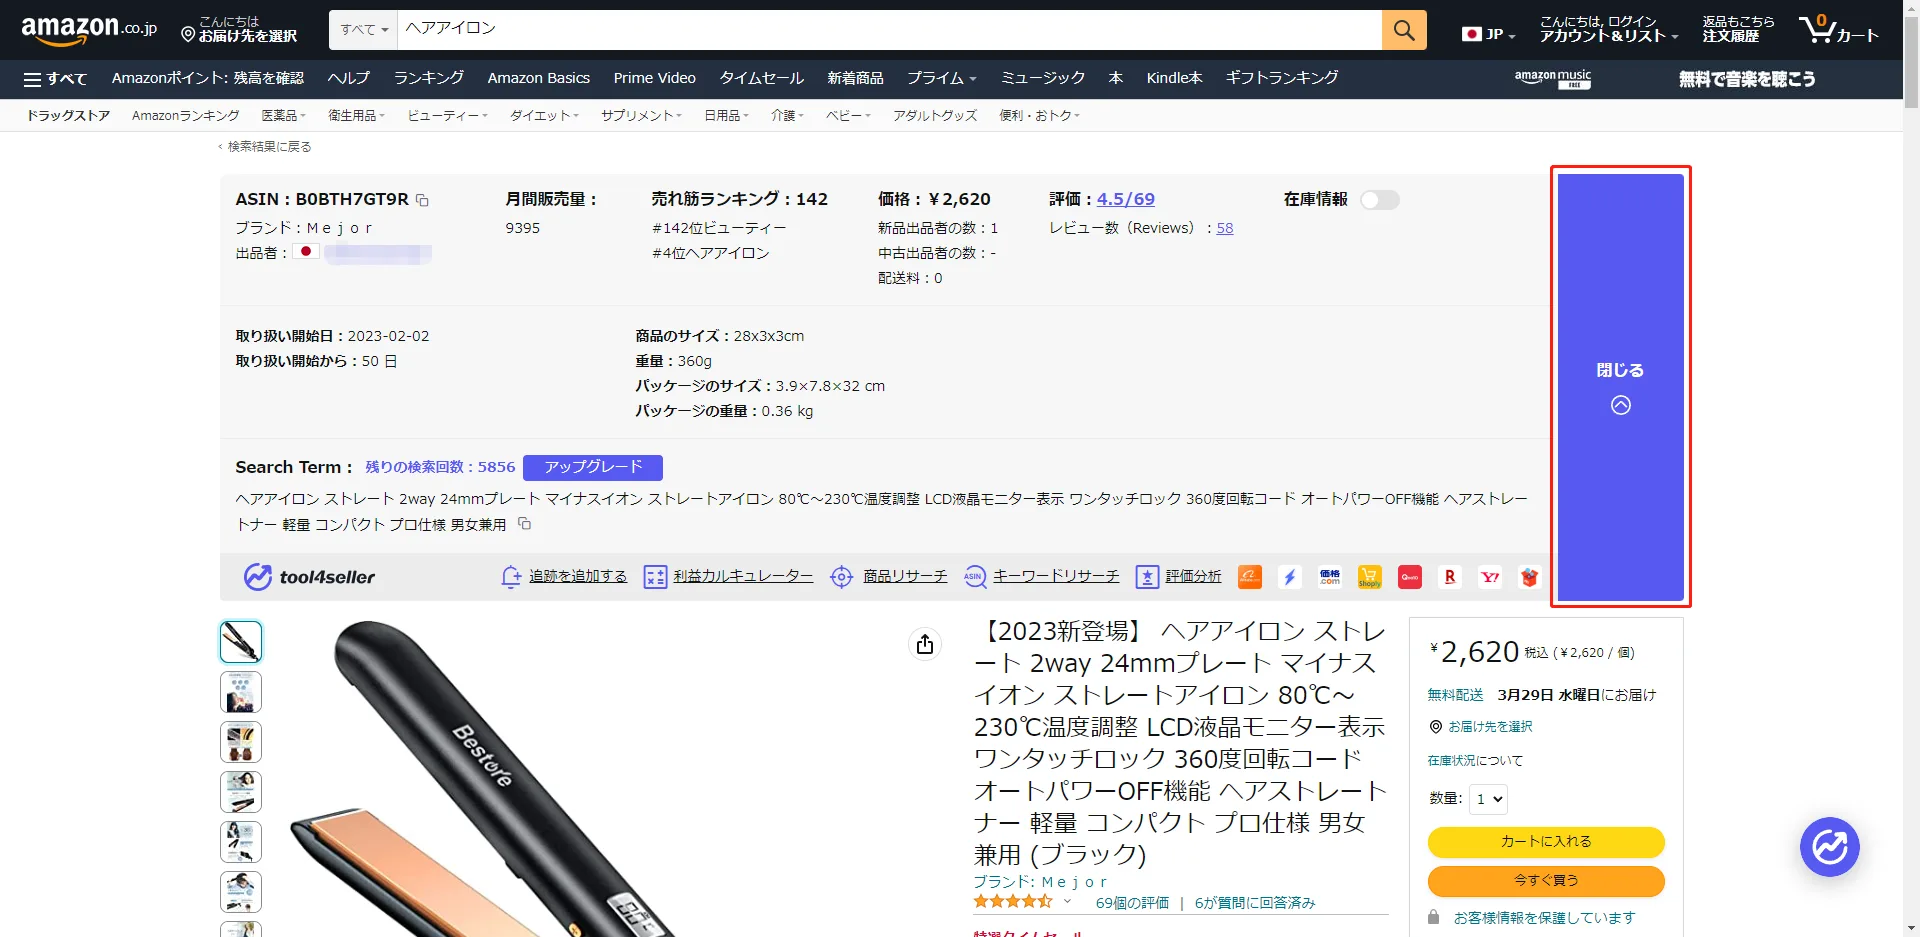Select the third product thumbnail

[x=241, y=742]
